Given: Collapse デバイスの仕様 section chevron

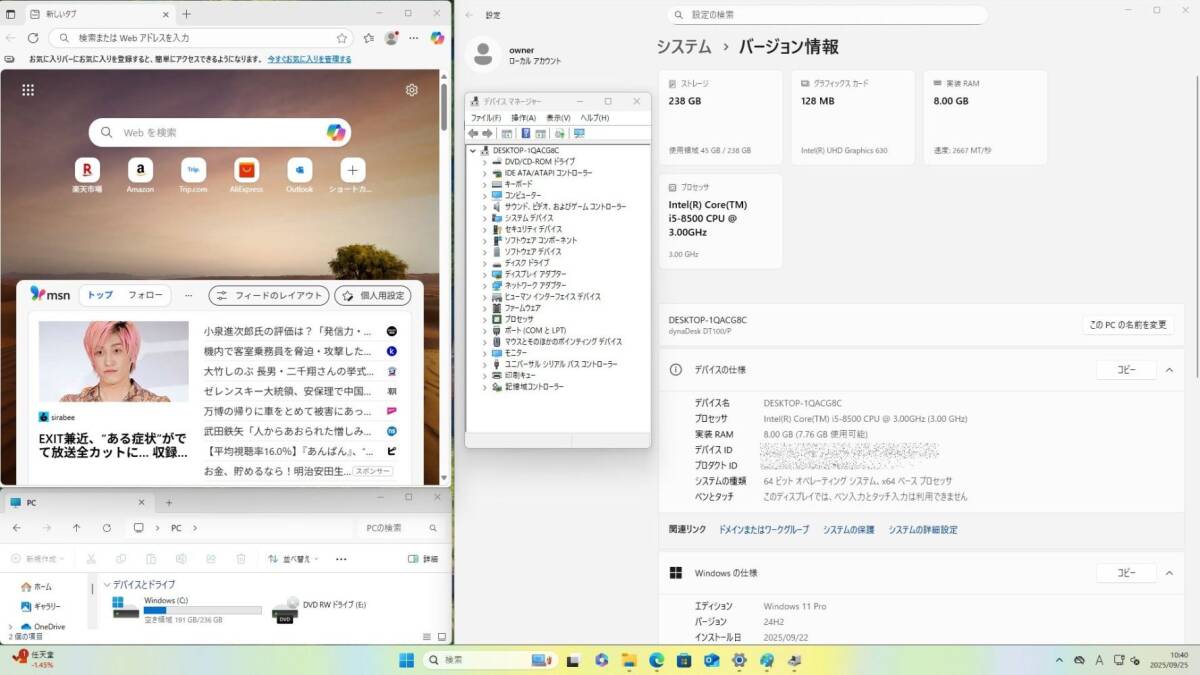Looking at the screenshot, I should pos(1168,370).
